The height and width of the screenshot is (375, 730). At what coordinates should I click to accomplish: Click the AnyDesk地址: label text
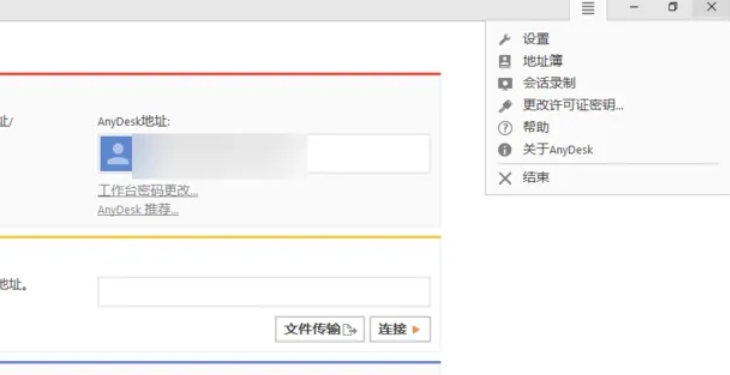tap(134, 122)
